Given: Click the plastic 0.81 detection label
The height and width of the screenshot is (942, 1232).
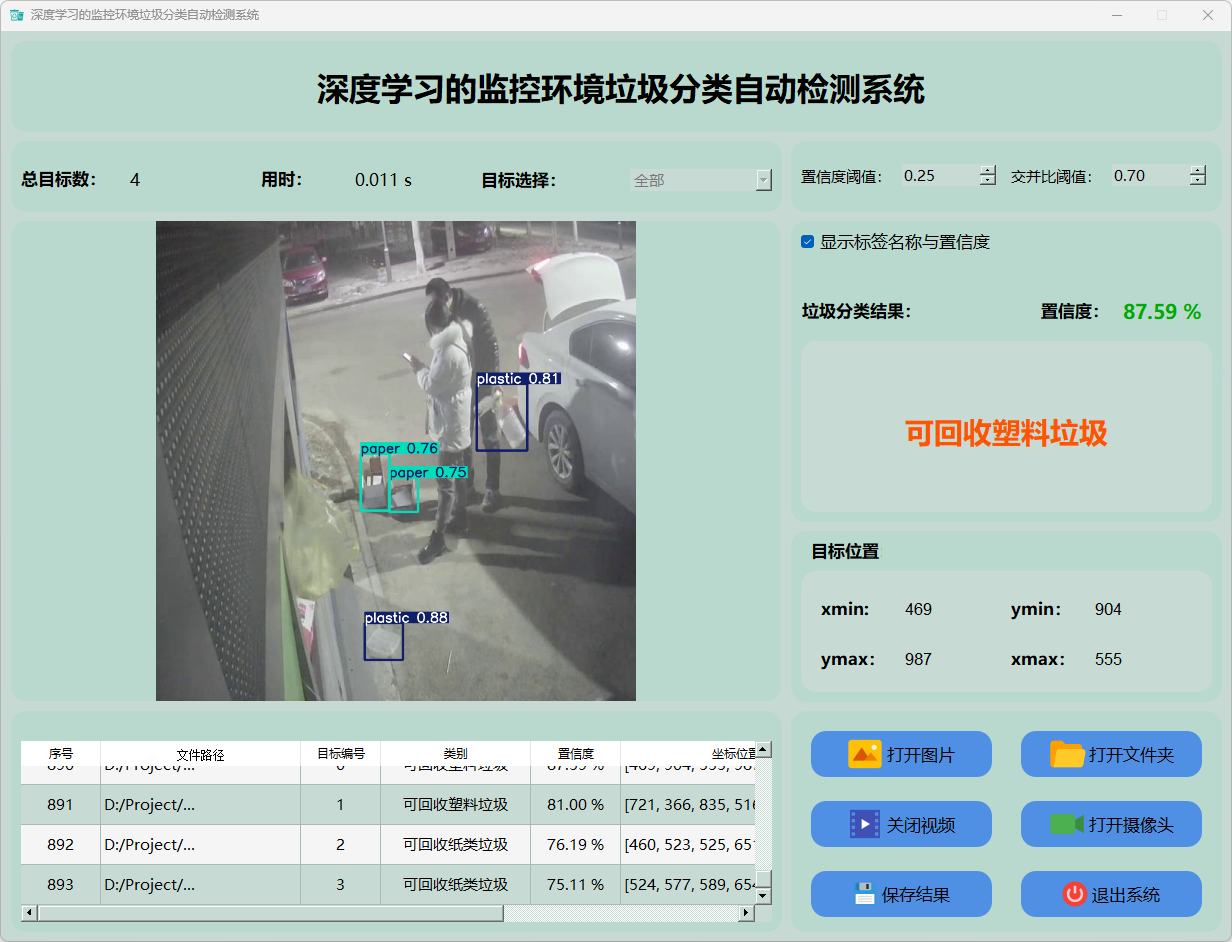Looking at the screenshot, I should (x=518, y=379).
